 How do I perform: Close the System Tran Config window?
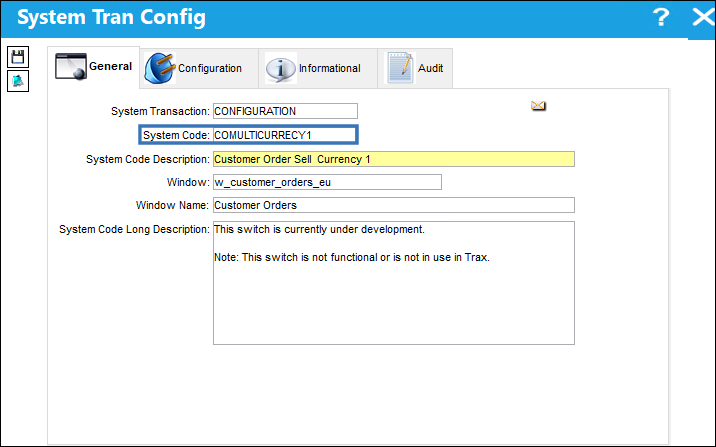tap(703, 17)
